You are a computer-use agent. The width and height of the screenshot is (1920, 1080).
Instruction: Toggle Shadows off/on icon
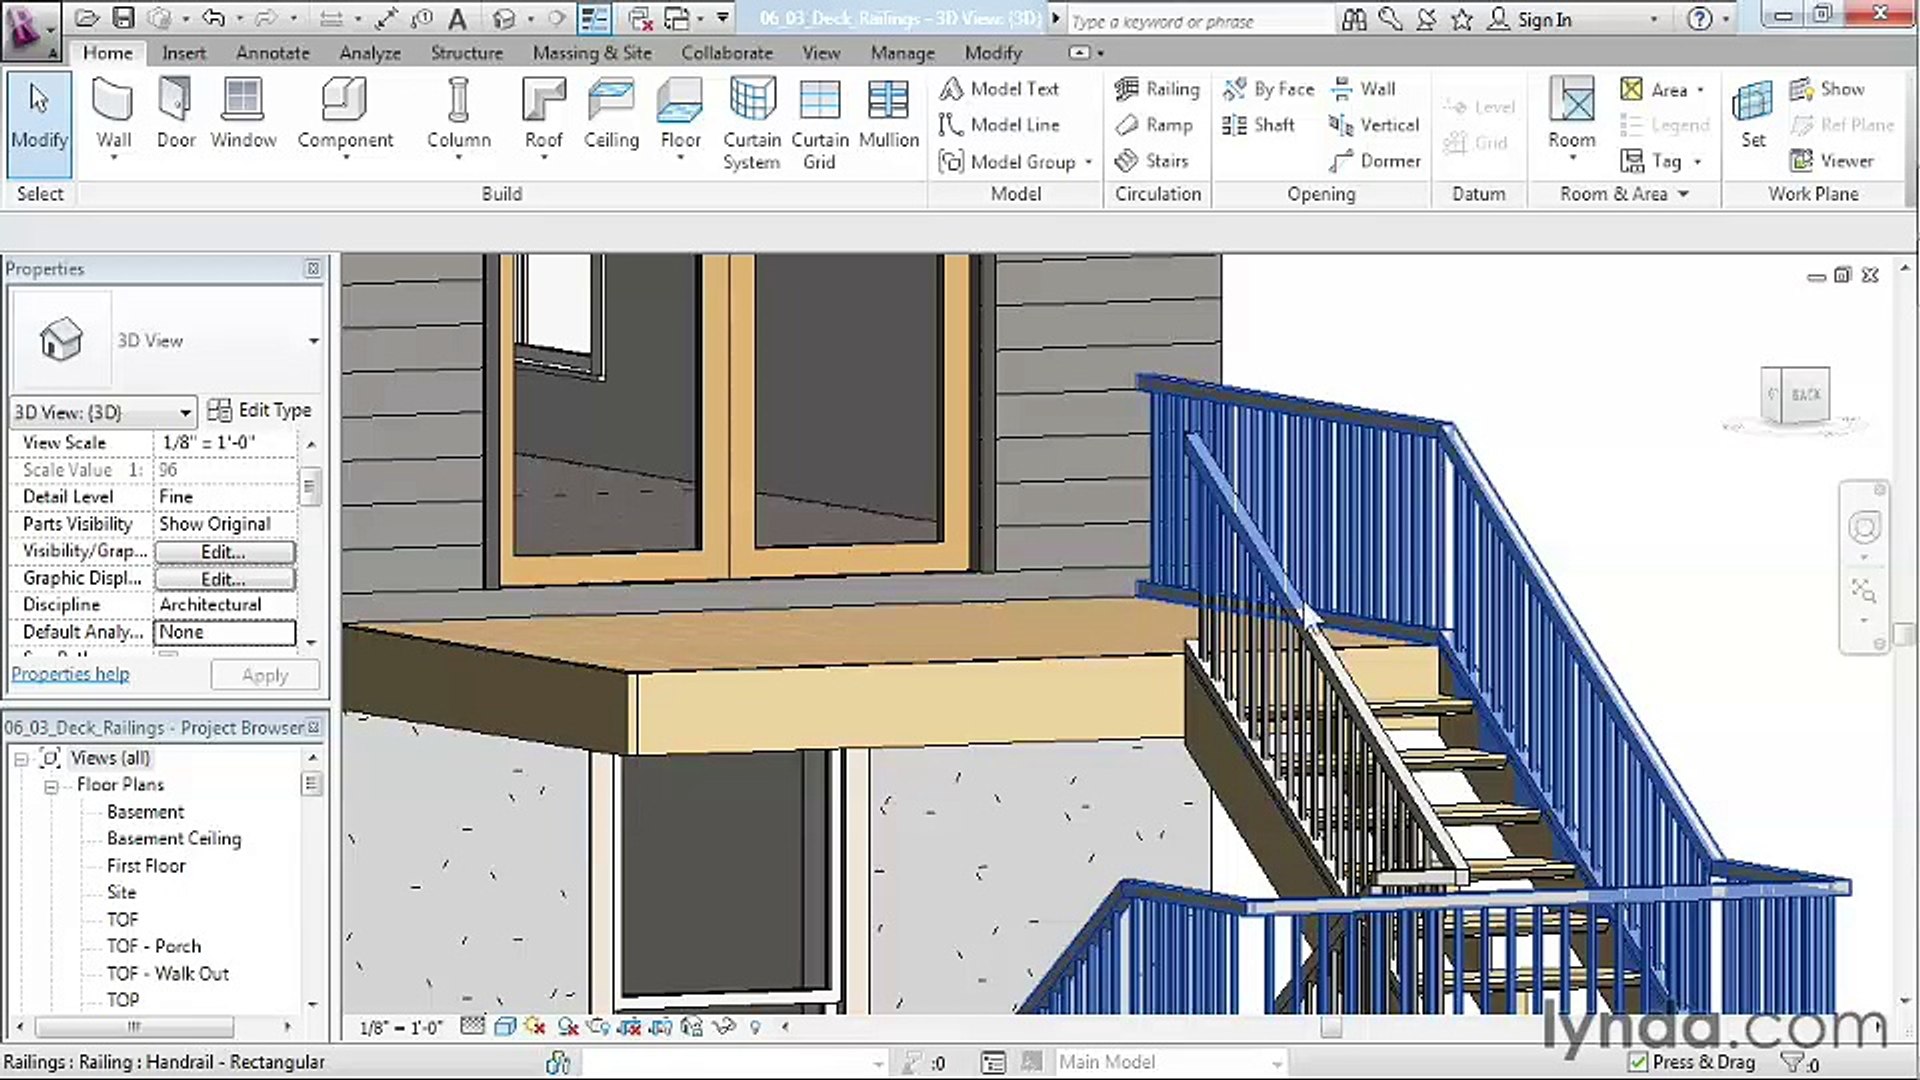tap(568, 1027)
